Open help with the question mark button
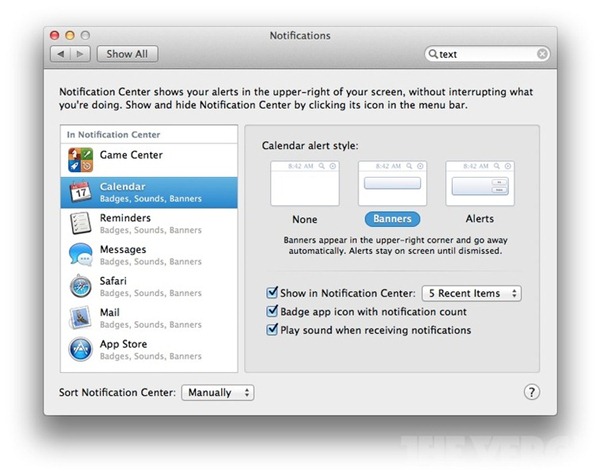 (532, 392)
